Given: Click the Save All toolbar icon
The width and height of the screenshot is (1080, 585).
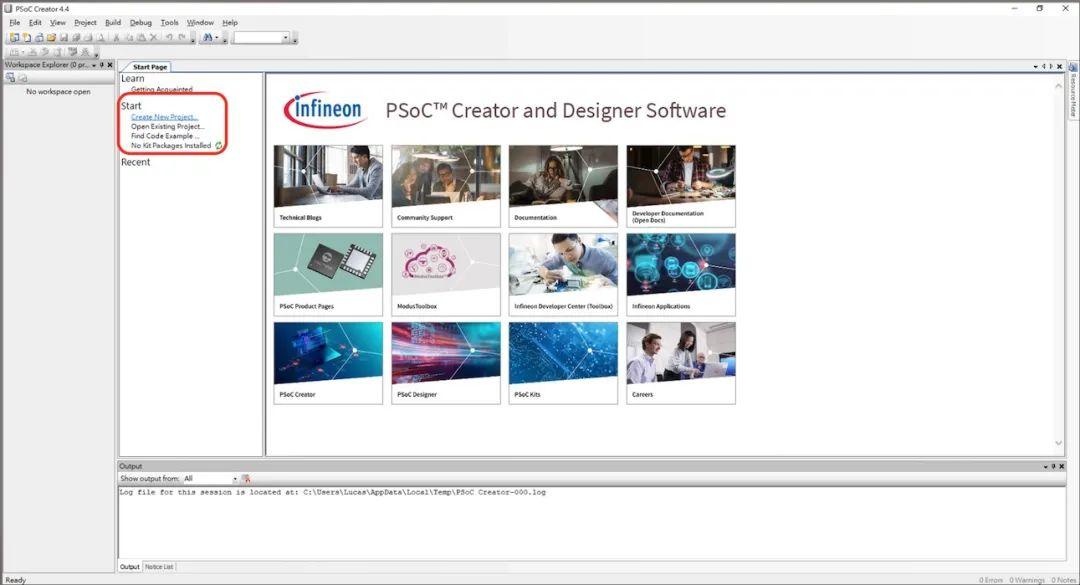Looking at the screenshot, I should coord(75,37).
